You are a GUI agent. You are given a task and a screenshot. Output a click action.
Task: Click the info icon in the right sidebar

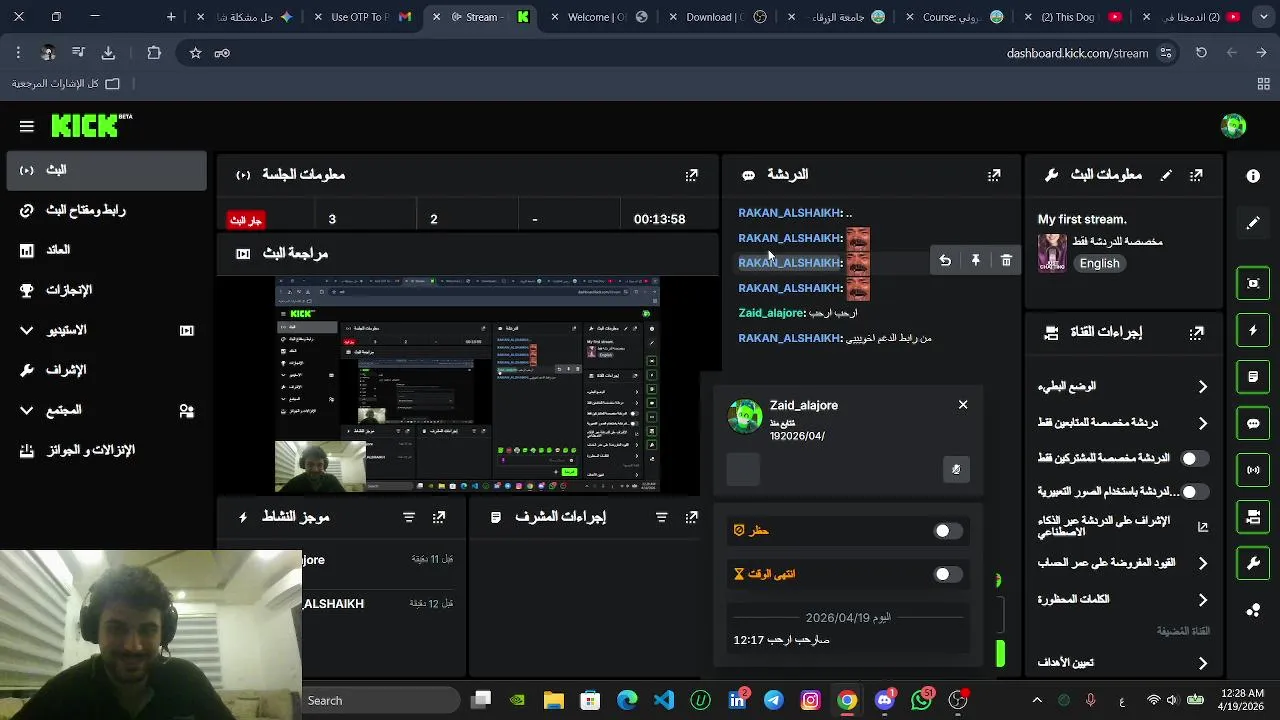(x=1253, y=176)
